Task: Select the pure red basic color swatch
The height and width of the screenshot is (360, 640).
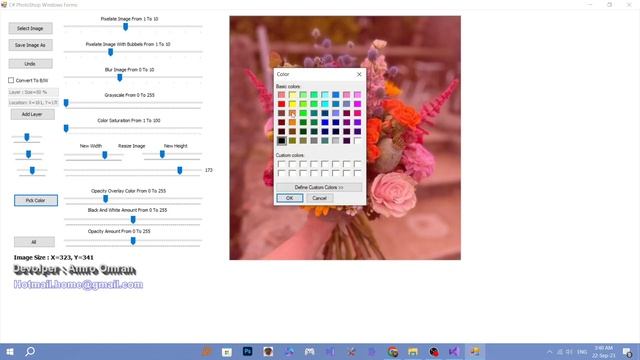Action: click(282, 104)
